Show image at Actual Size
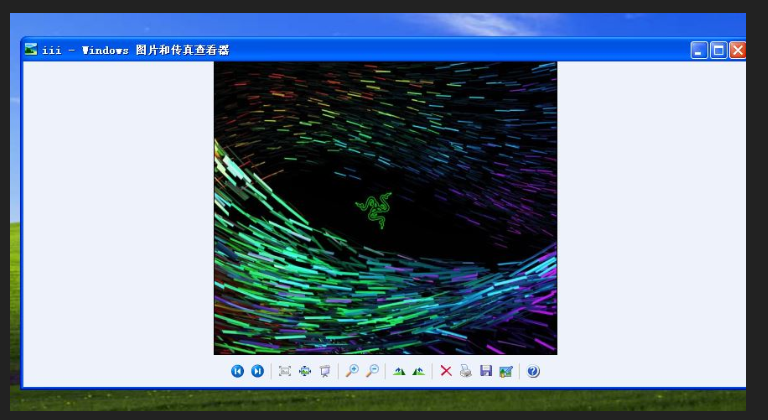The width and height of the screenshot is (768, 420). tap(305, 371)
